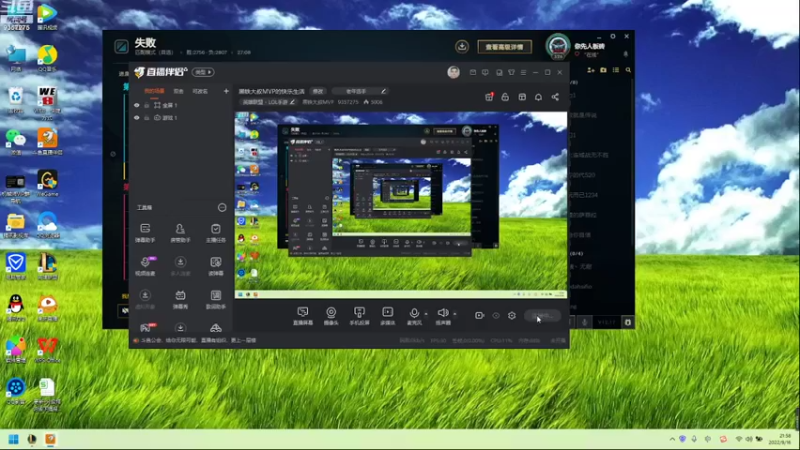The height and width of the screenshot is (450, 800).
Task: Click the download icon in game client window
Action: coord(462,46)
